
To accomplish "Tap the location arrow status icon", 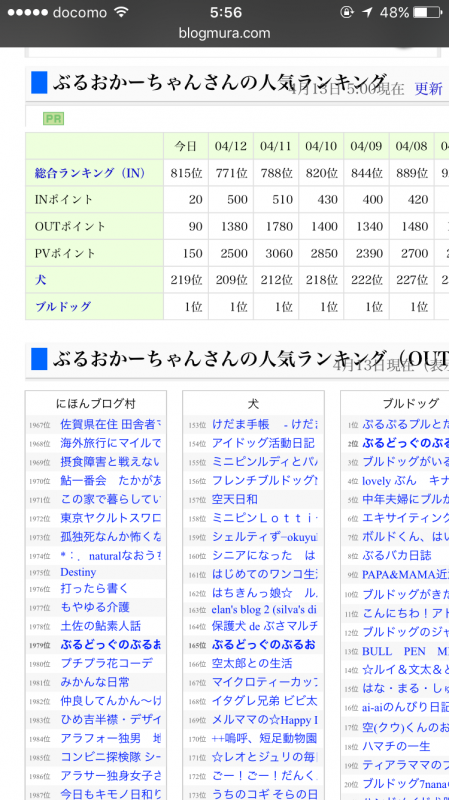I will click(x=367, y=12).
